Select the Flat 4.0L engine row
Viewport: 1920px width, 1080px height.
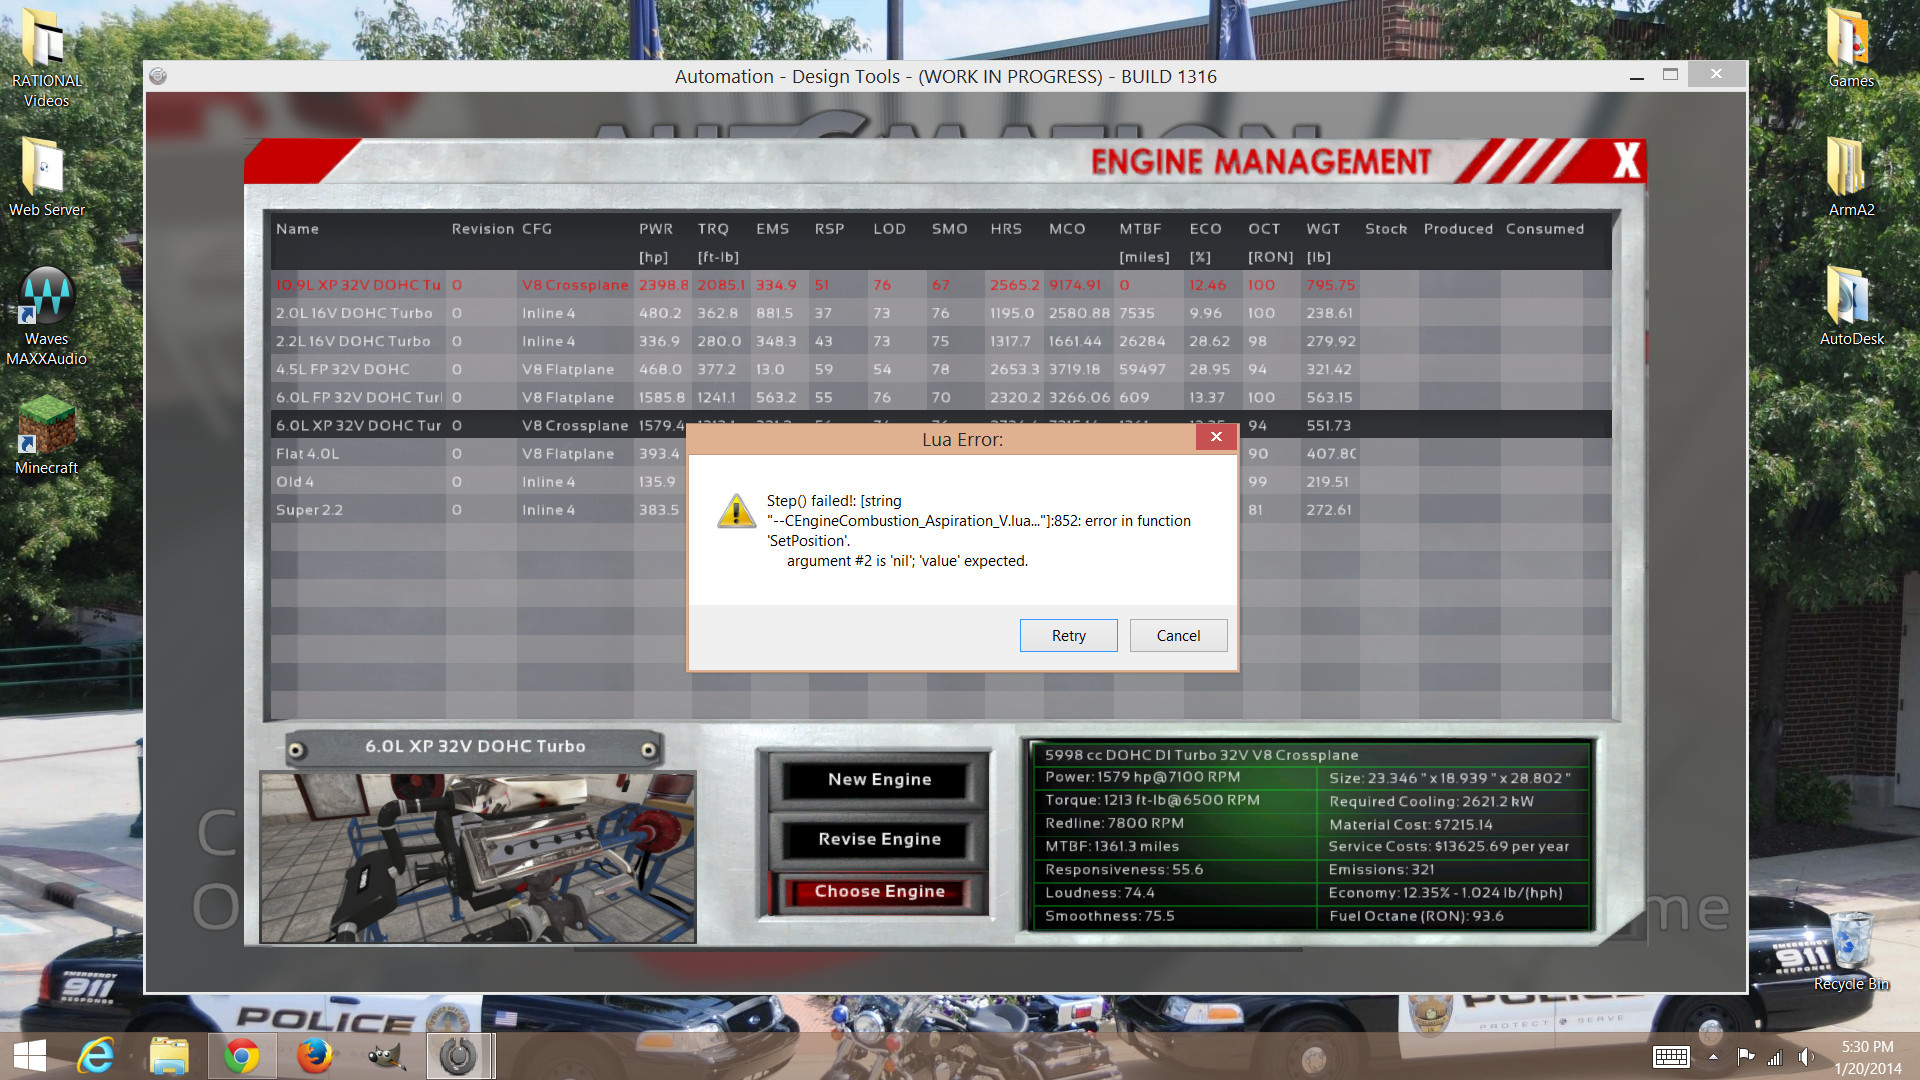[x=308, y=454]
